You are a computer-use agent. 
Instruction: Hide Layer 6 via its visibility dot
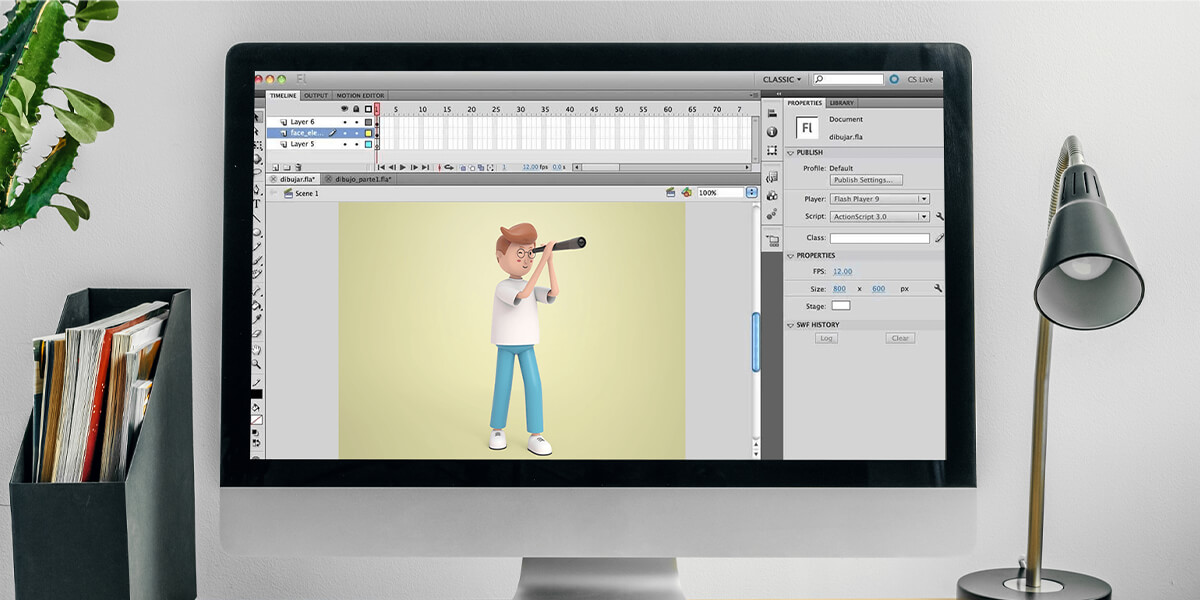click(x=345, y=122)
